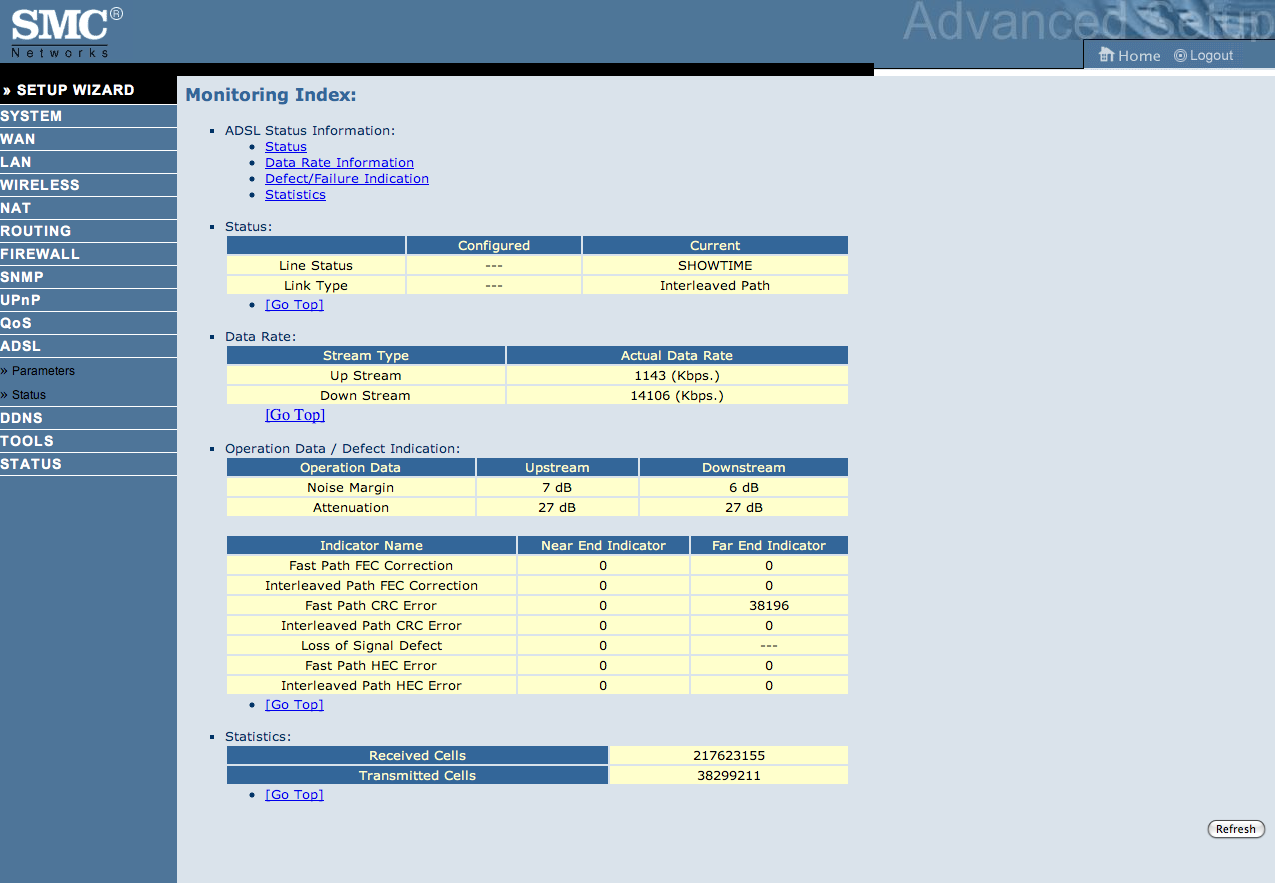Viewport: 1275px width, 883px height.
Task: Click Go Top under Data Rate table
Action: (295, 415)
